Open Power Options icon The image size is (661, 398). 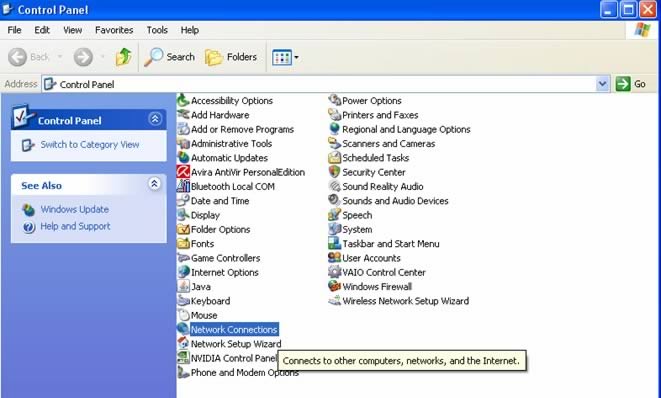(334, 100)
